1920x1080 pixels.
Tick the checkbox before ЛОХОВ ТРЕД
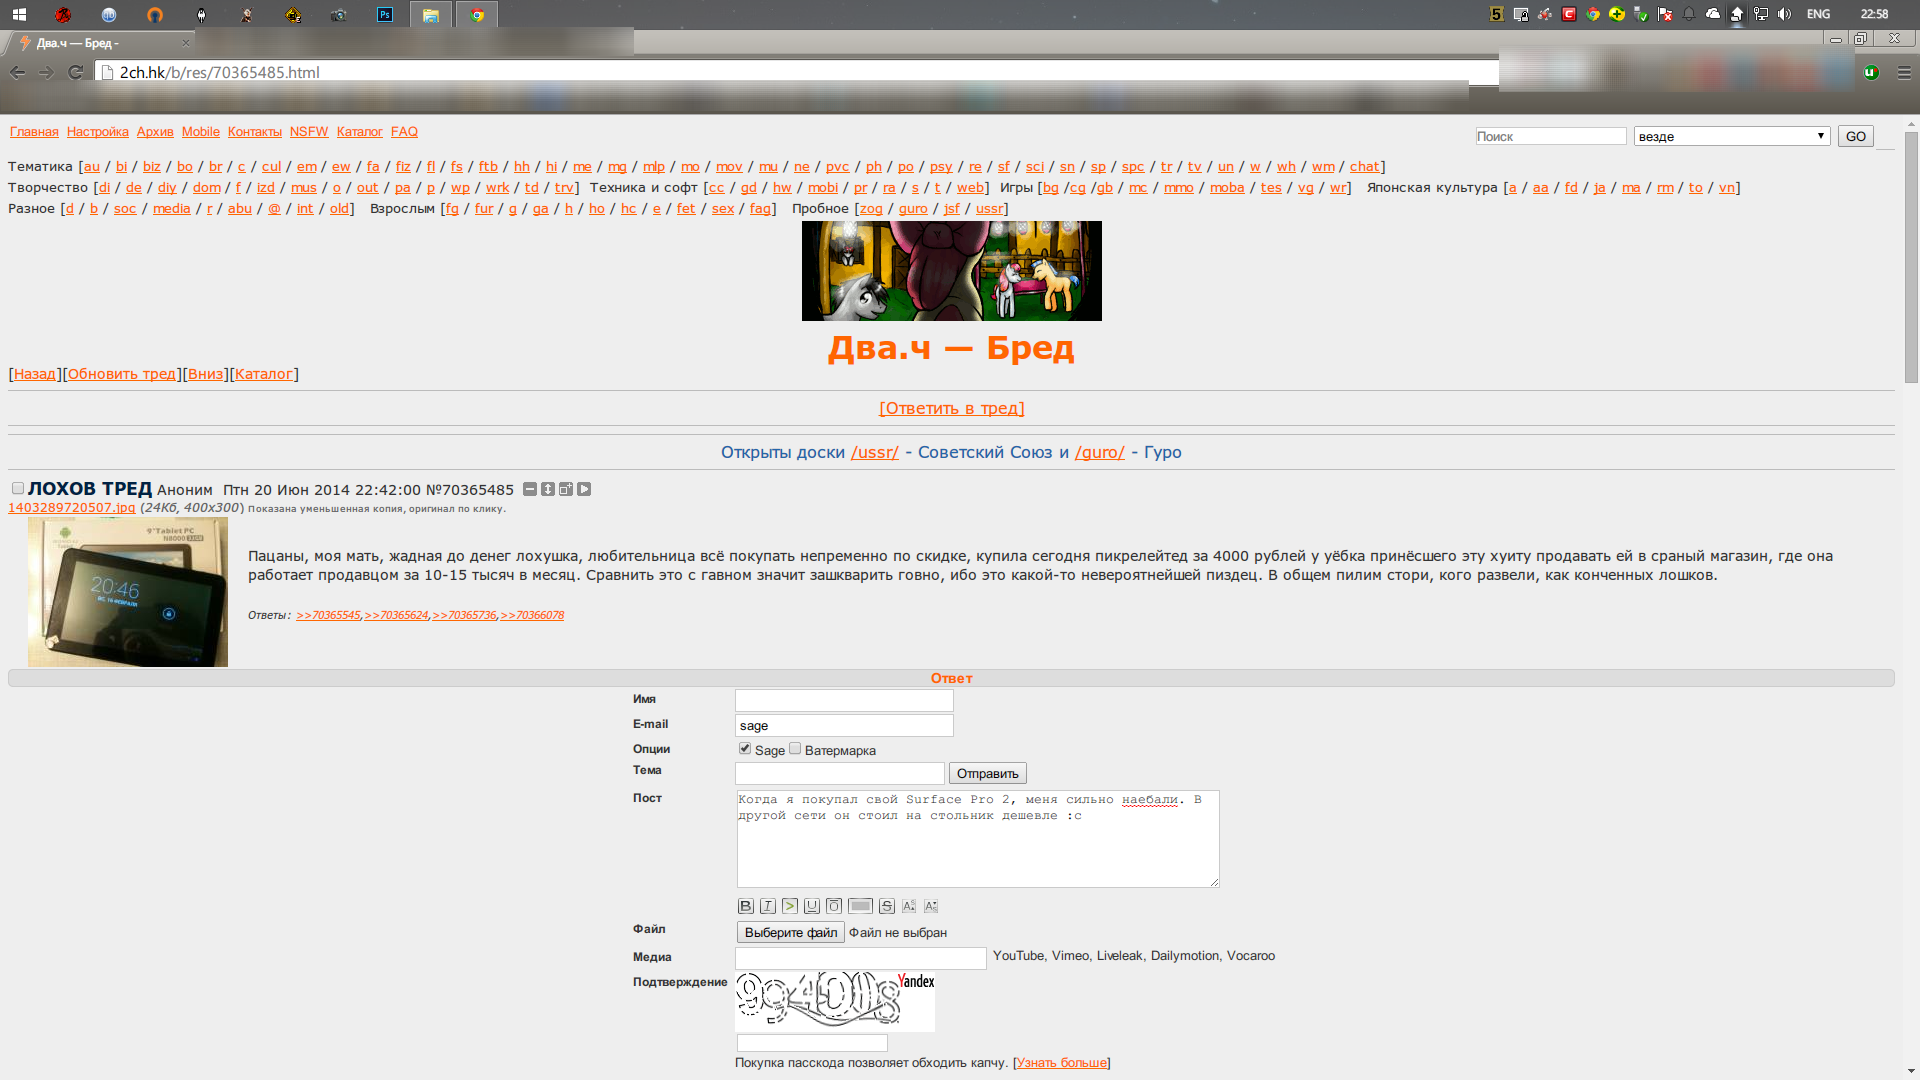[18, 488]
